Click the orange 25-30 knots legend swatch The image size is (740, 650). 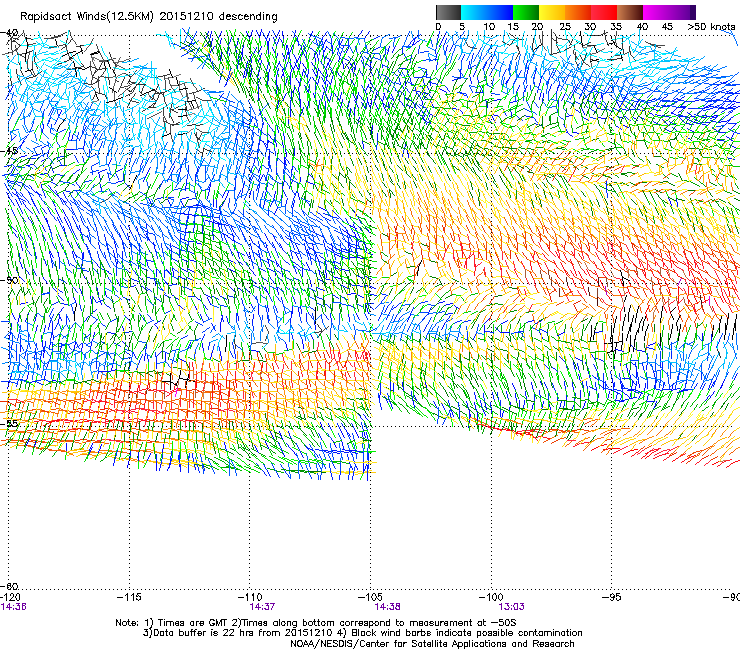[x=578, y=12]
